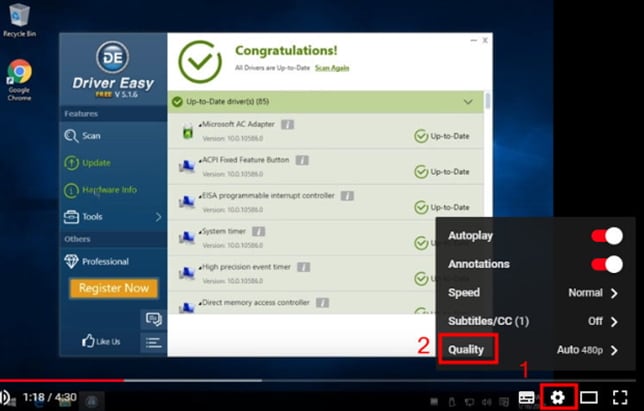The height and width of the screenshot is (411, 644).
Task: Click the Normal speed value
Action: click(x=586, y=293)
